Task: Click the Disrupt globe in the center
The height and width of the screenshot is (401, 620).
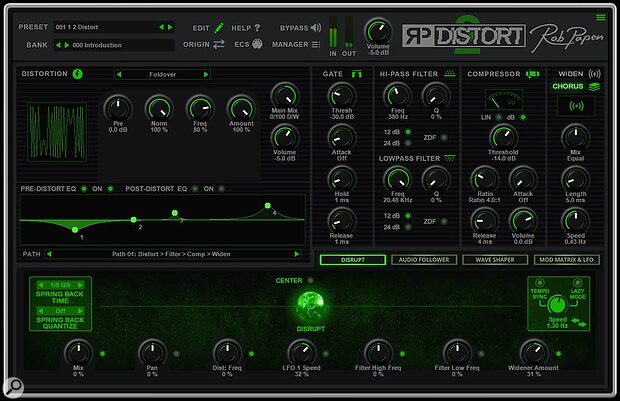Action: point(311,306)
